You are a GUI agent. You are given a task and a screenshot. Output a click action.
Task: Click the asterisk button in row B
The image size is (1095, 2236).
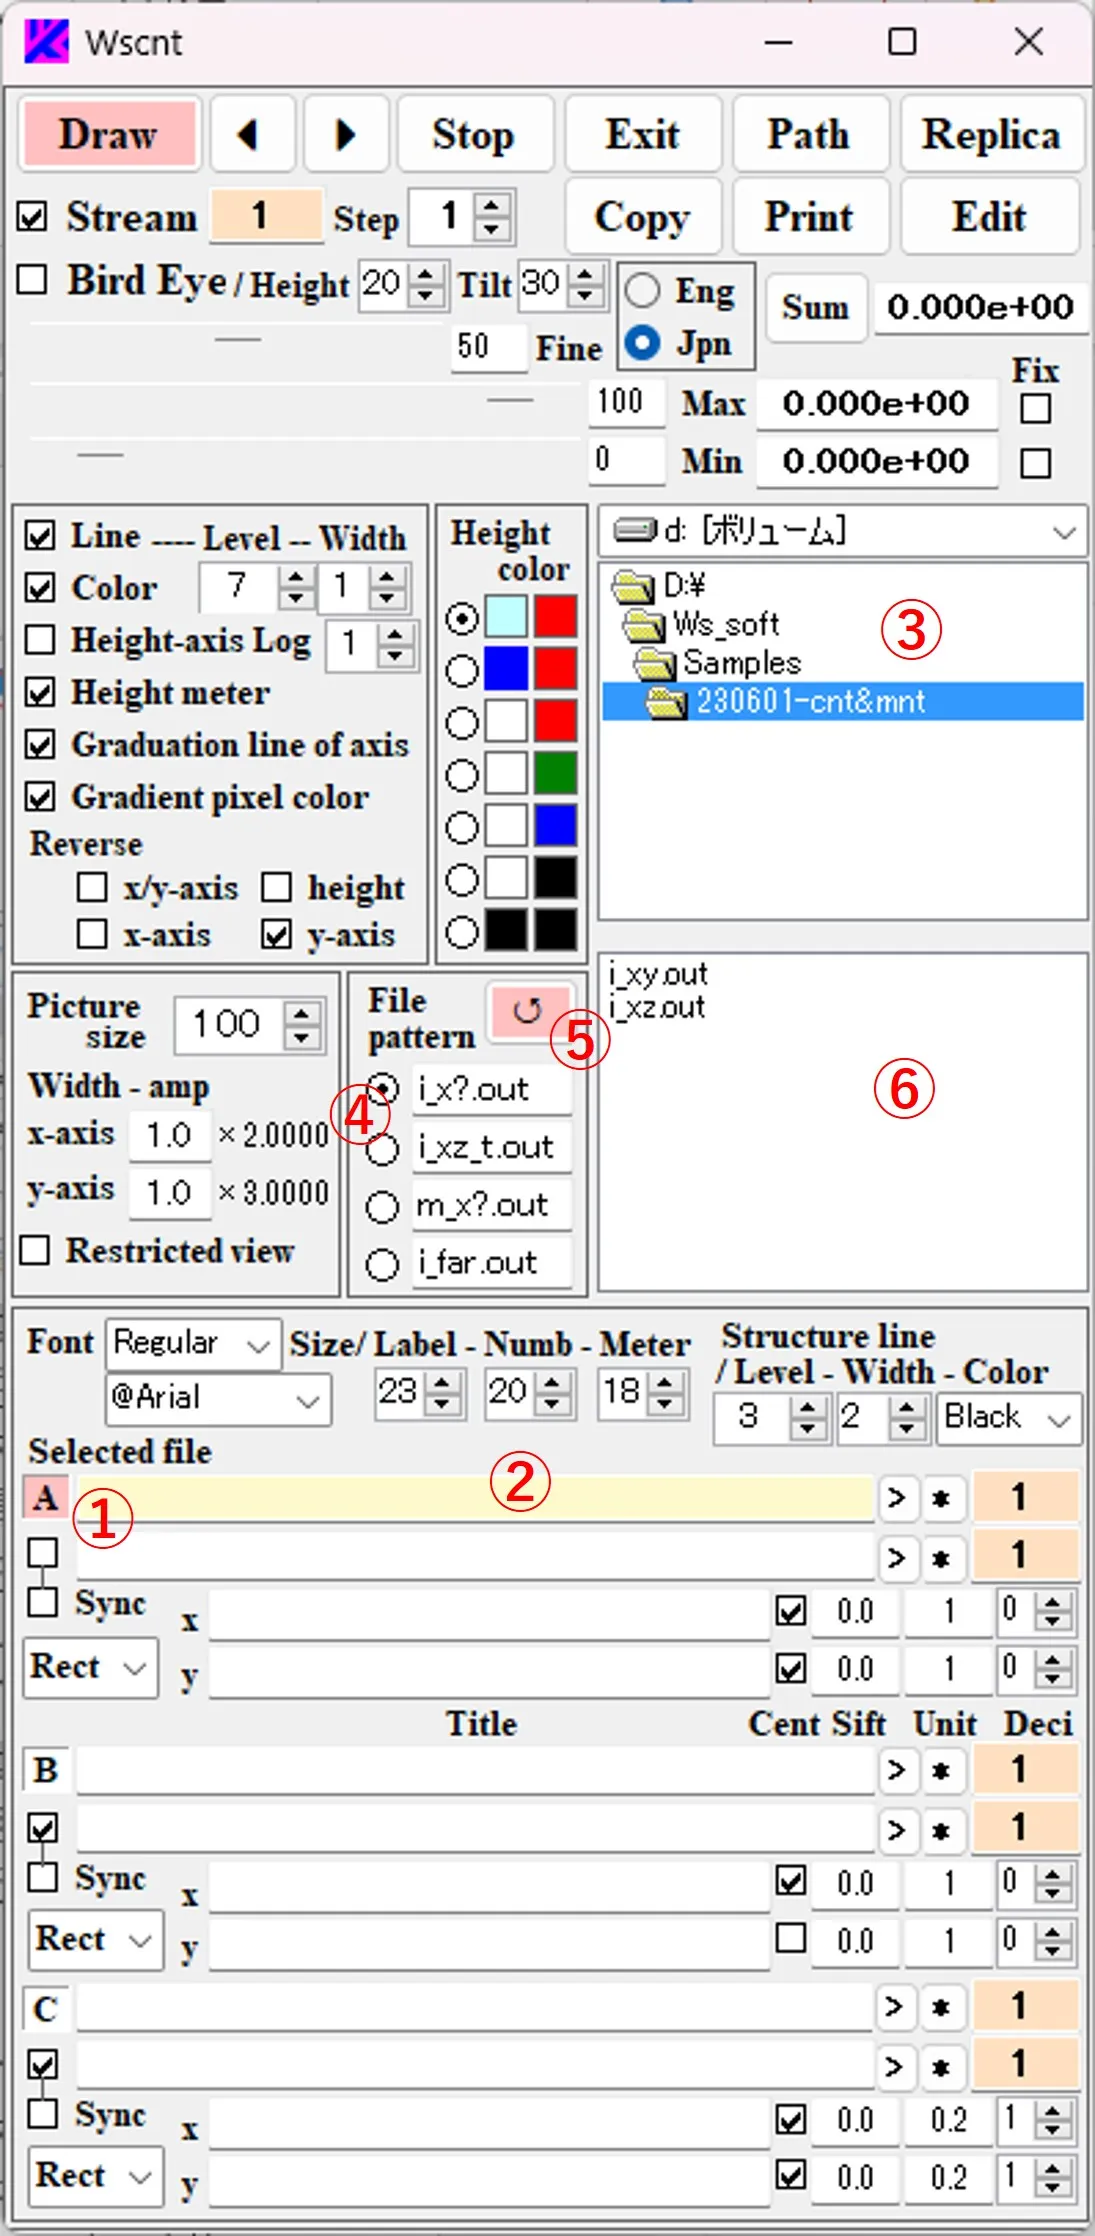pos(941,1771)
